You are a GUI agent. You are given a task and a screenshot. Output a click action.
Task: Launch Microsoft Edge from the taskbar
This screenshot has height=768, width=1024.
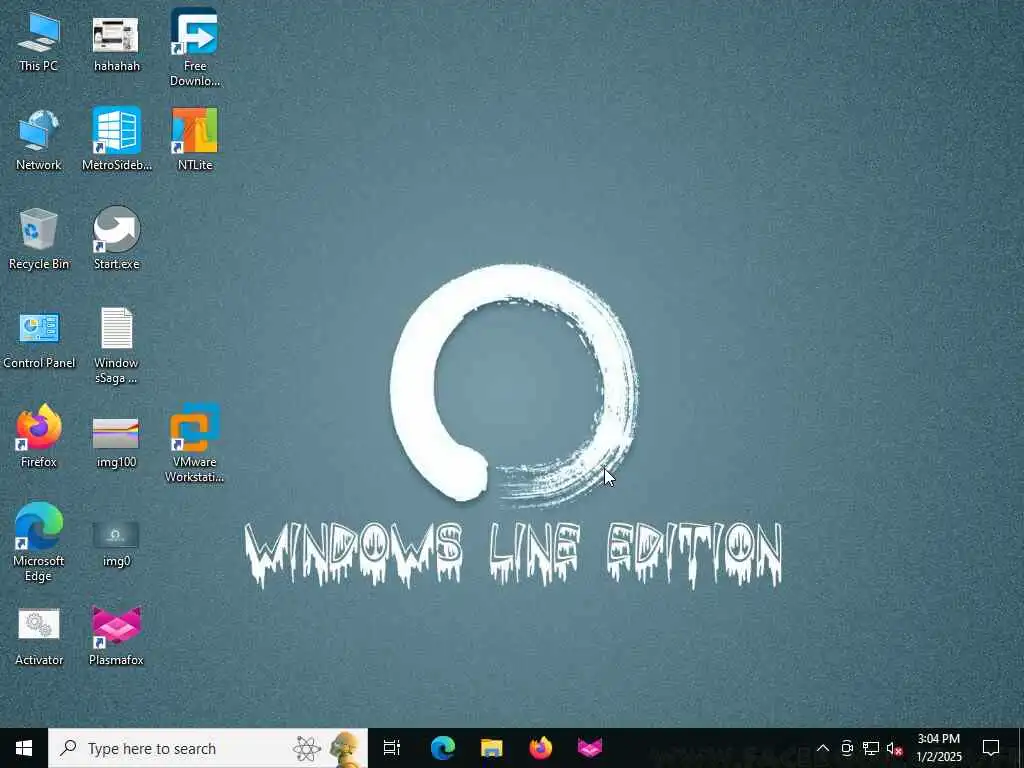(x=443, y=748)
